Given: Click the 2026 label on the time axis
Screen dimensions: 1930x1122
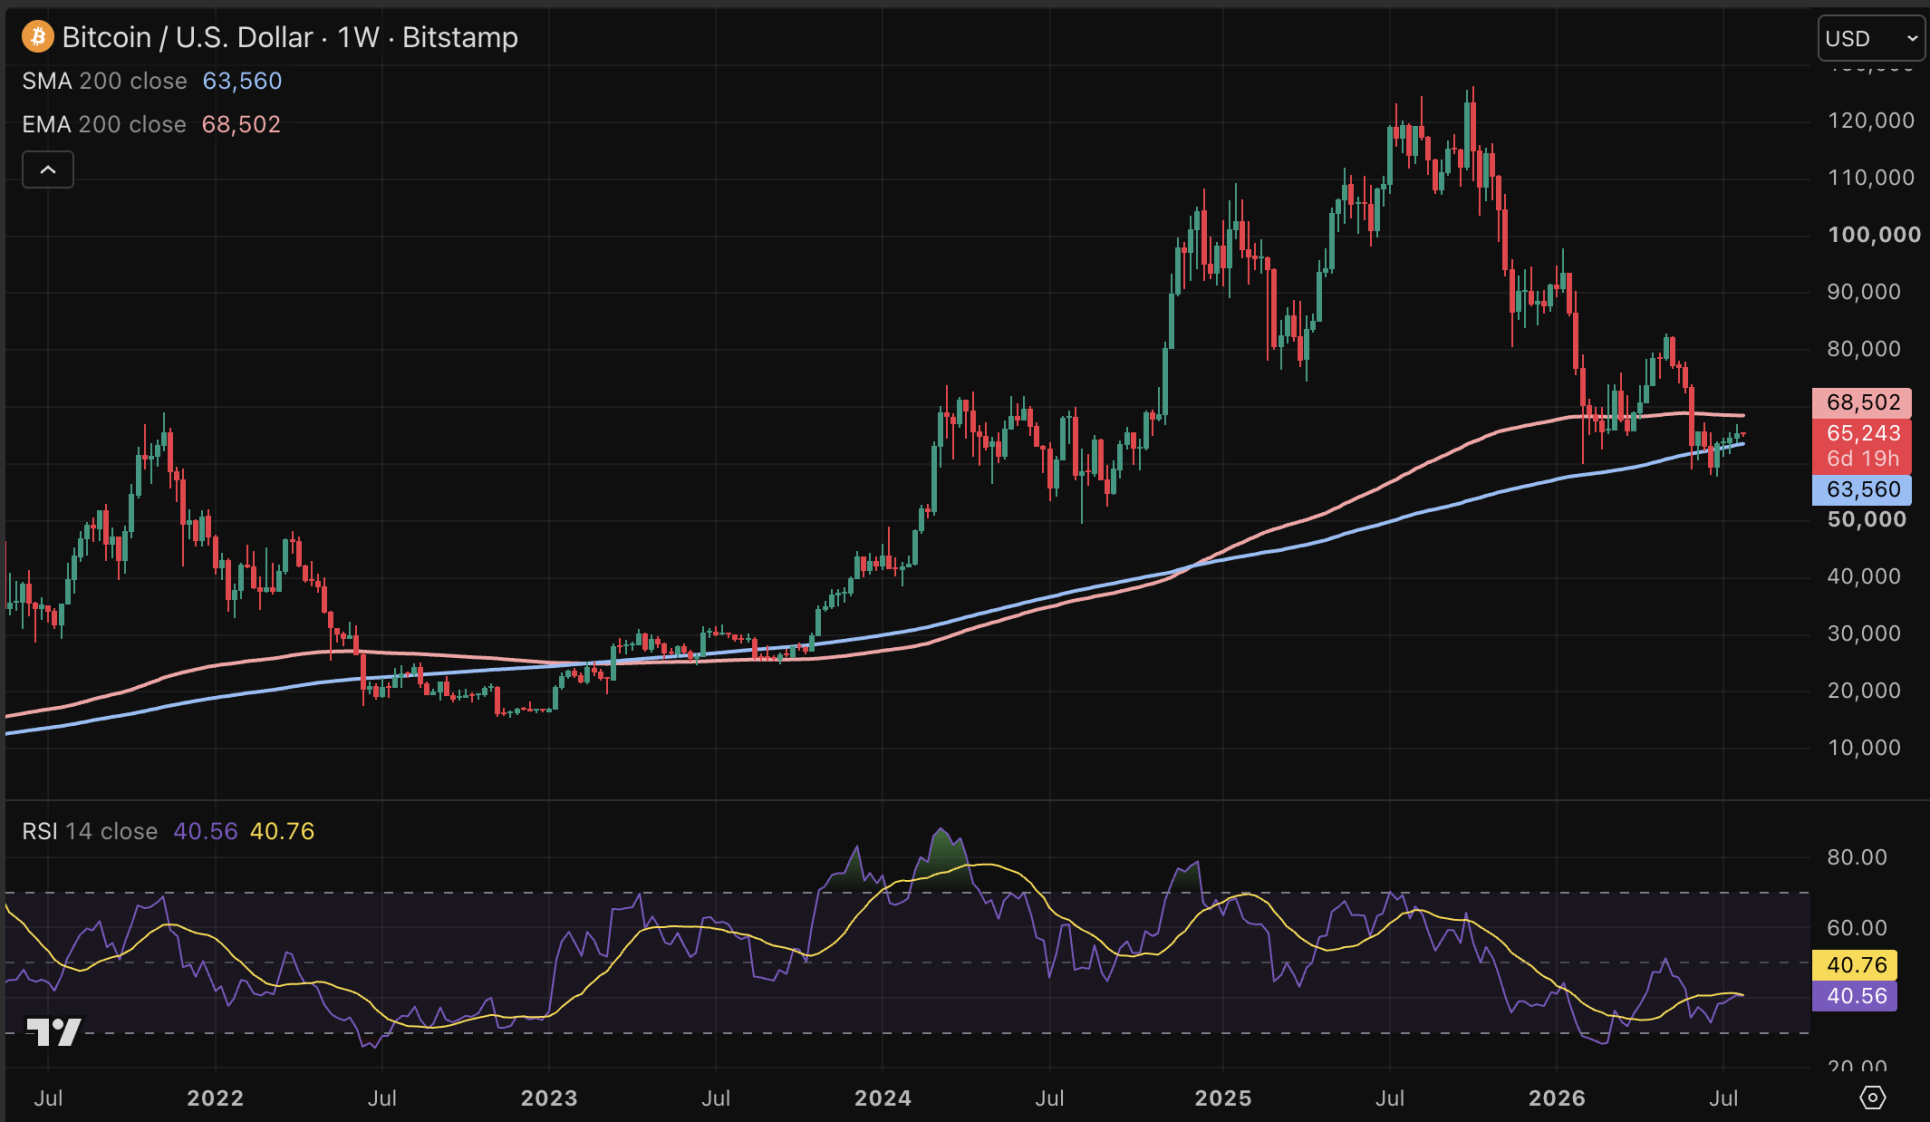Looking at the screenshot, I should point(1557,1098).
